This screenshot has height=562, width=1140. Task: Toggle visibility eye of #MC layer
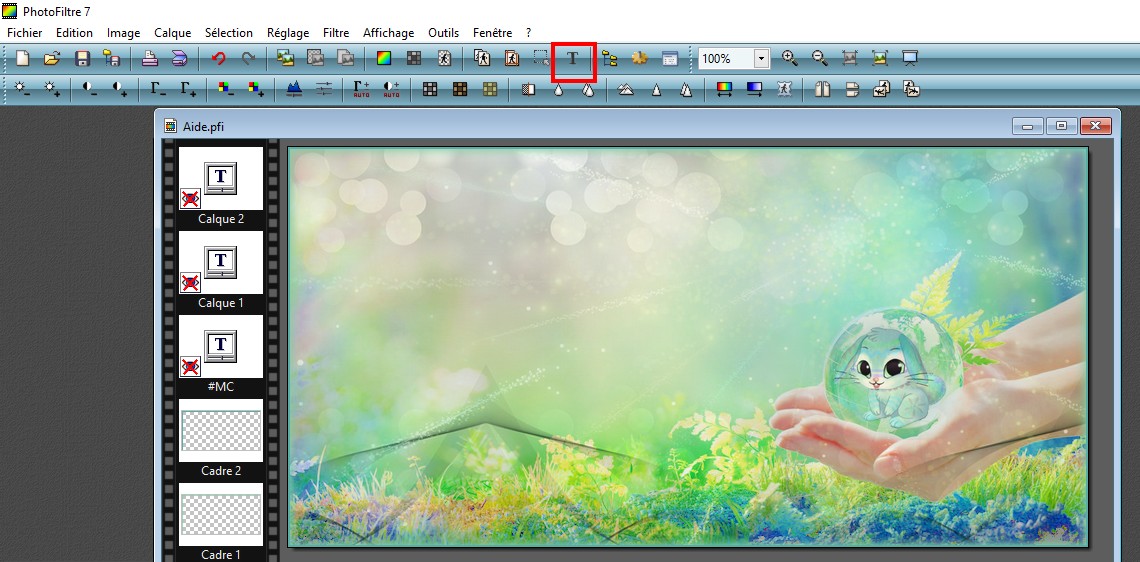tap(191, 366)
